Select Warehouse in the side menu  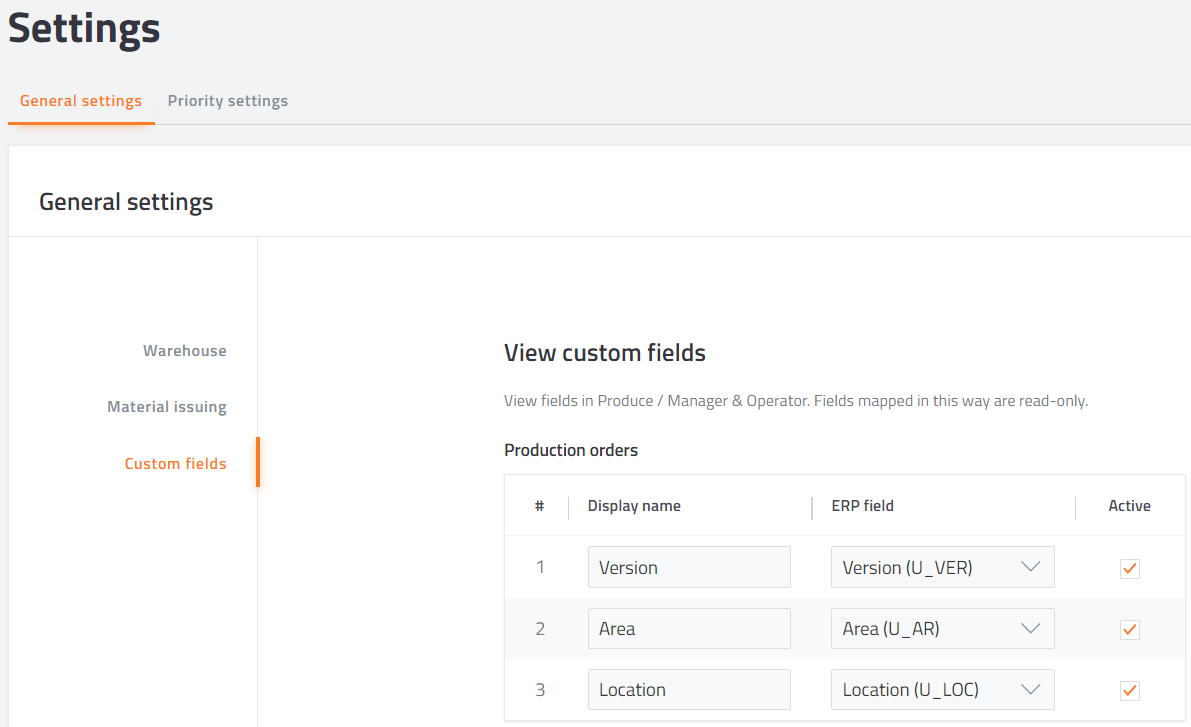coord(185,350)
